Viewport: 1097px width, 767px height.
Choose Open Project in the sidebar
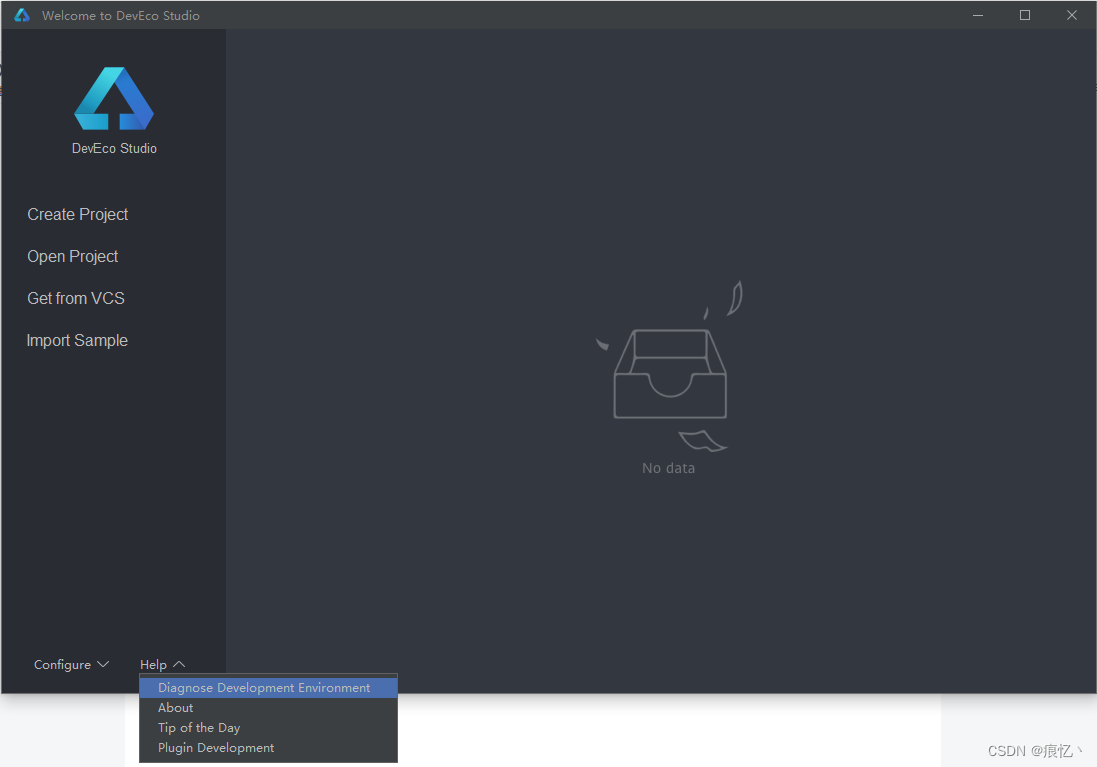coord(73,256)
